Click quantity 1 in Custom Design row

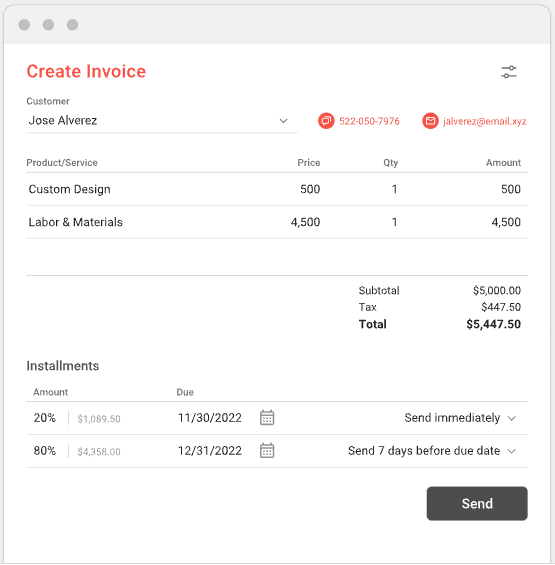395,189
